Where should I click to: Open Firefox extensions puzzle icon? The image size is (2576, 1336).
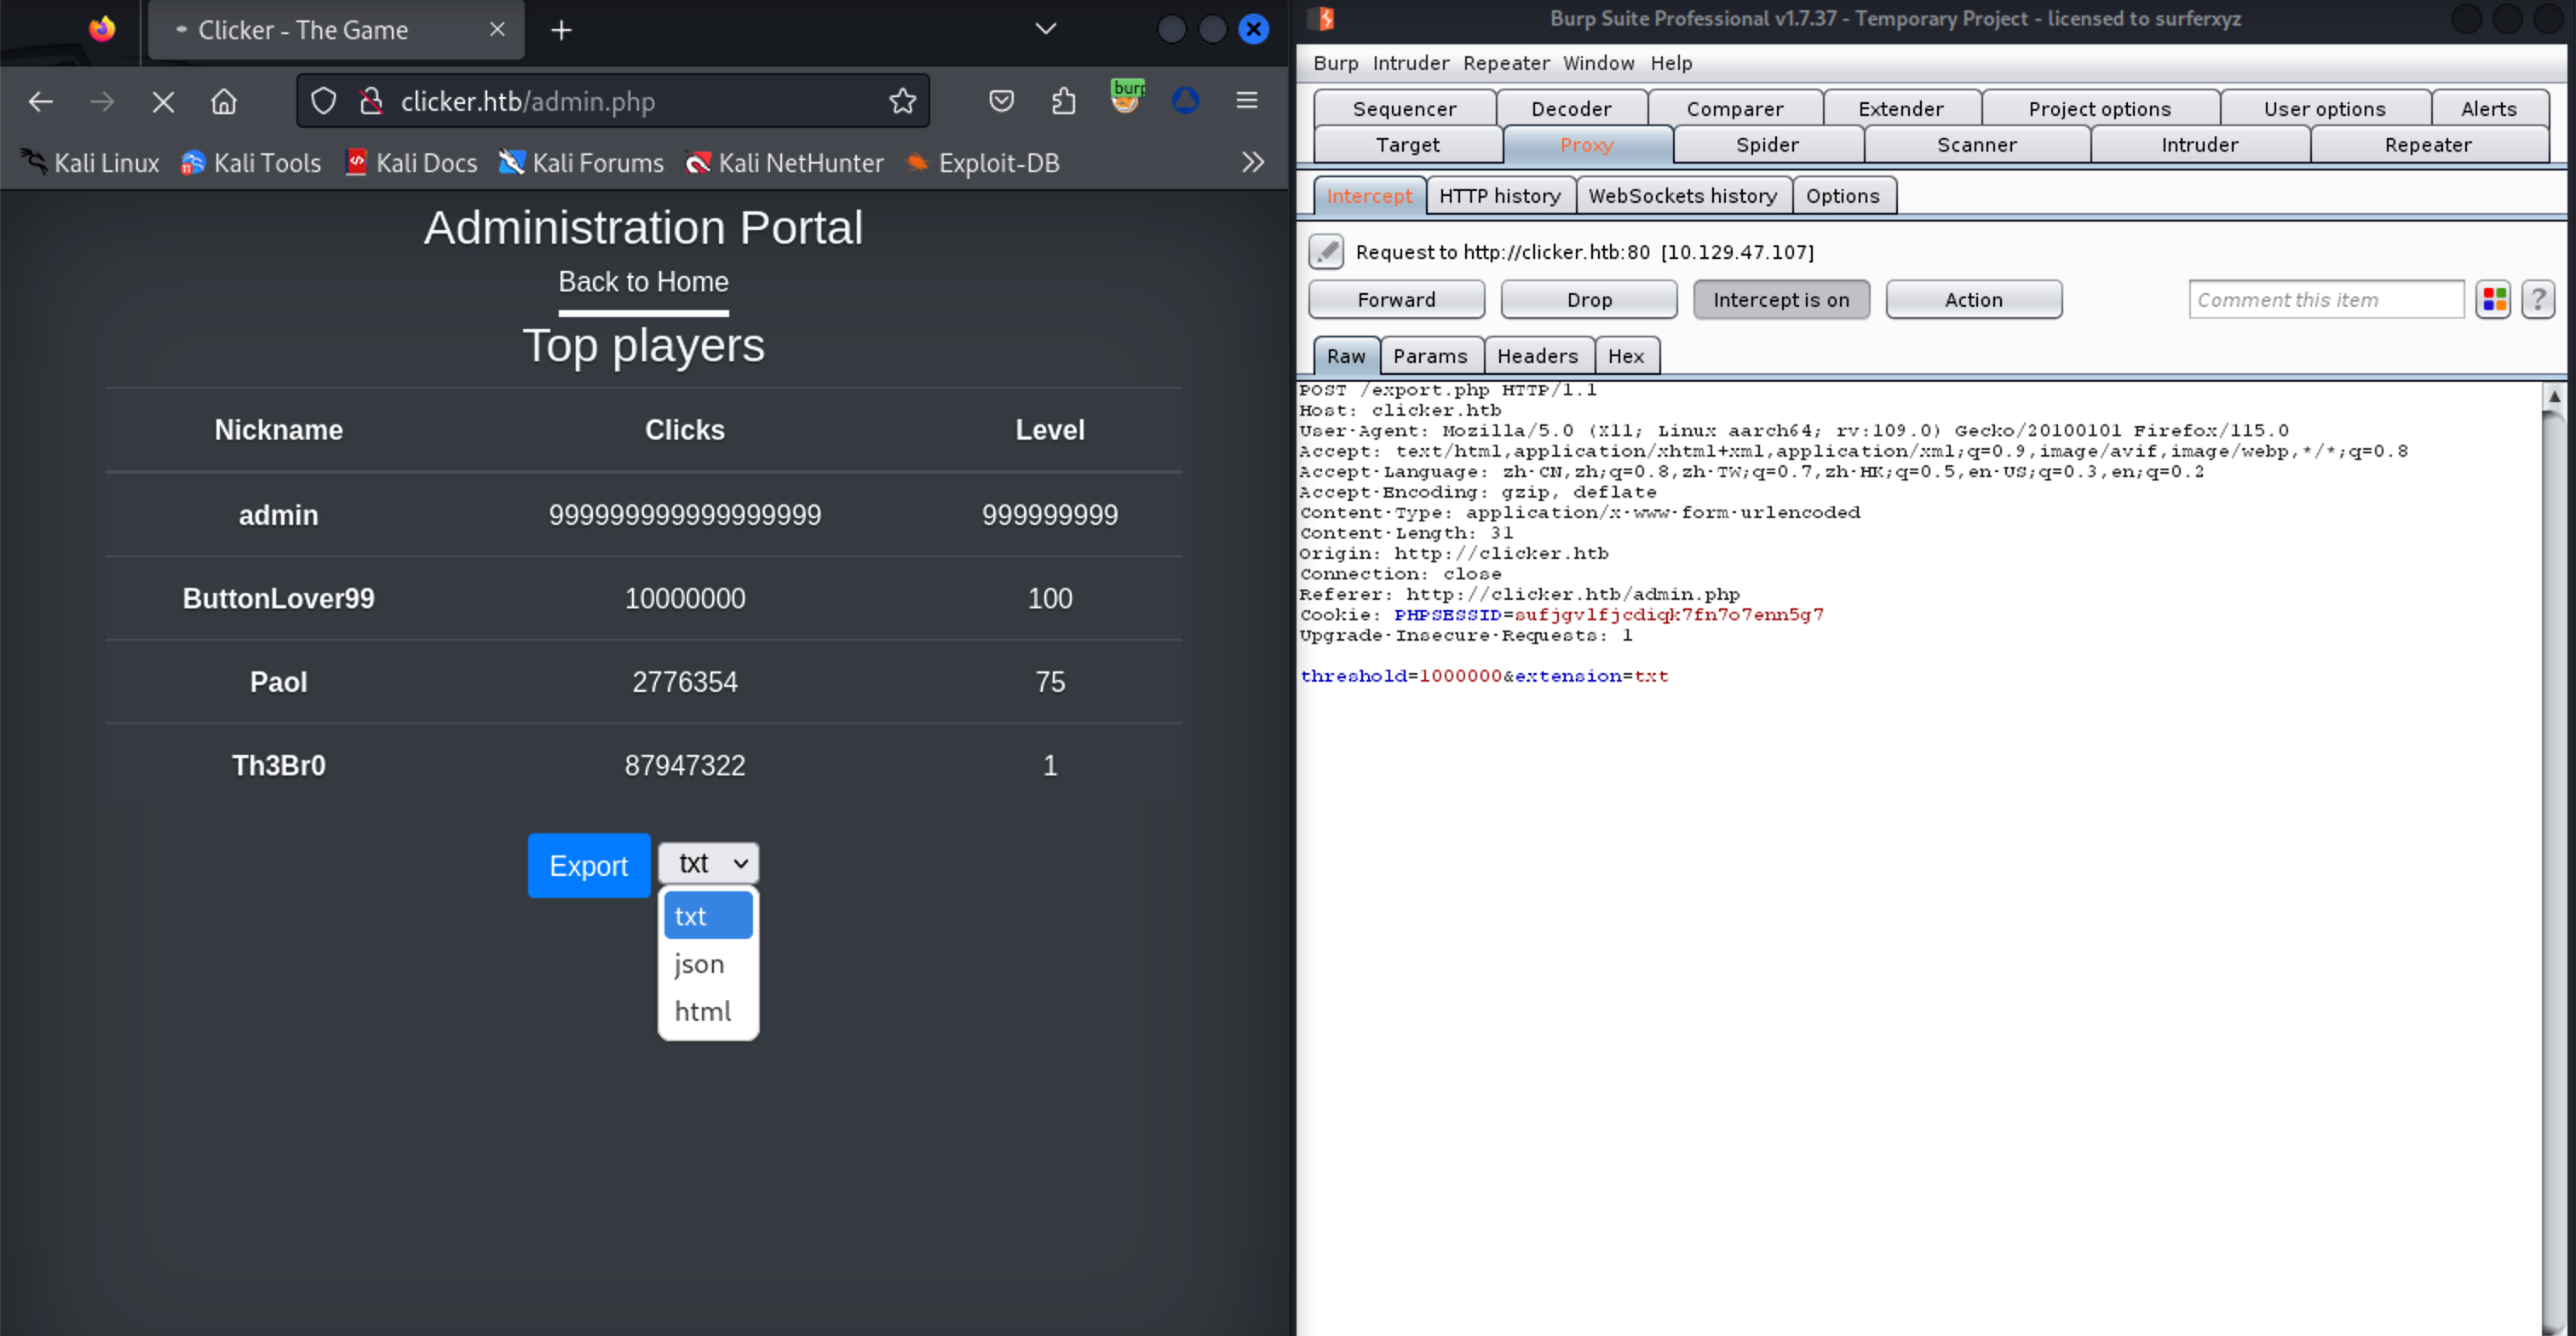tap(1064, 101)
